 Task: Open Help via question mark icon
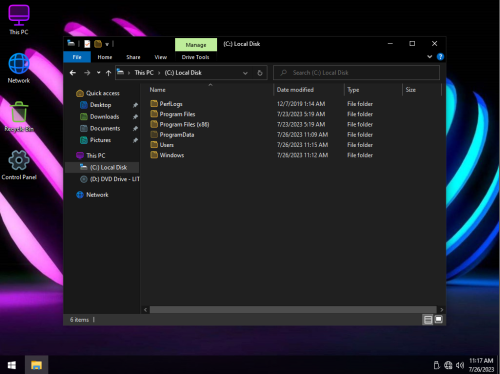(440, 57)
